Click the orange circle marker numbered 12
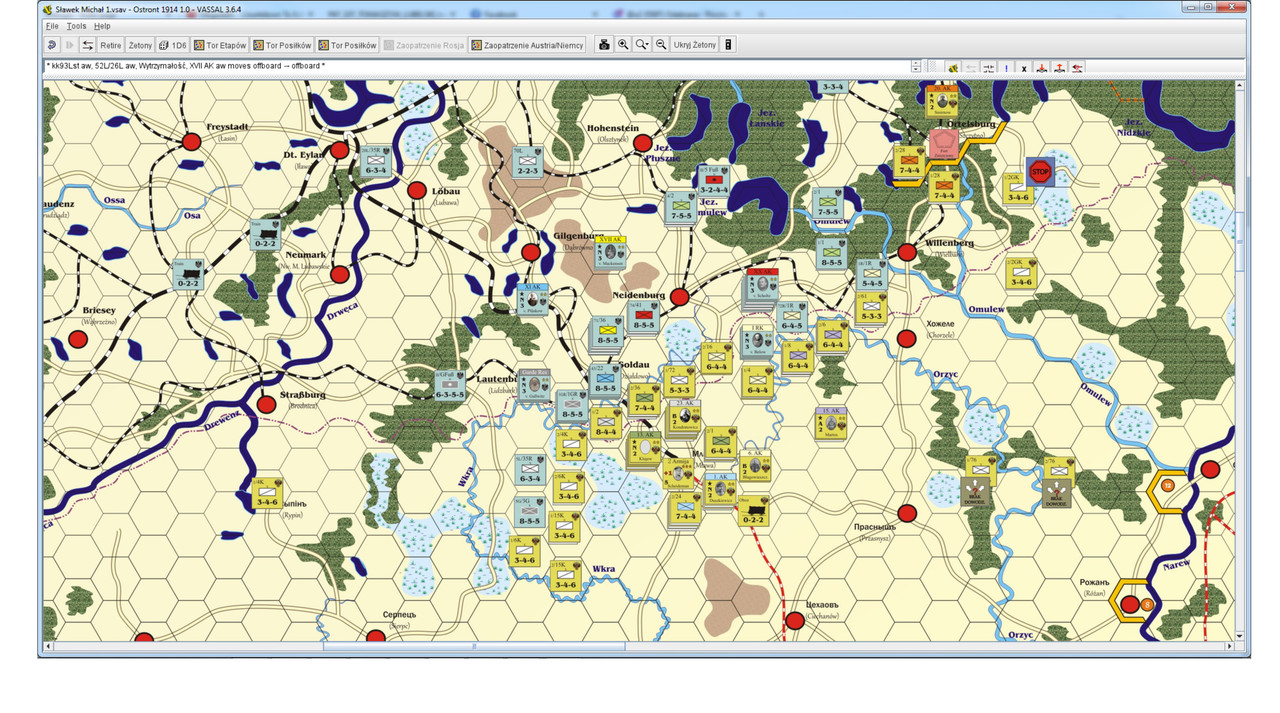 tap(1167, 485)
